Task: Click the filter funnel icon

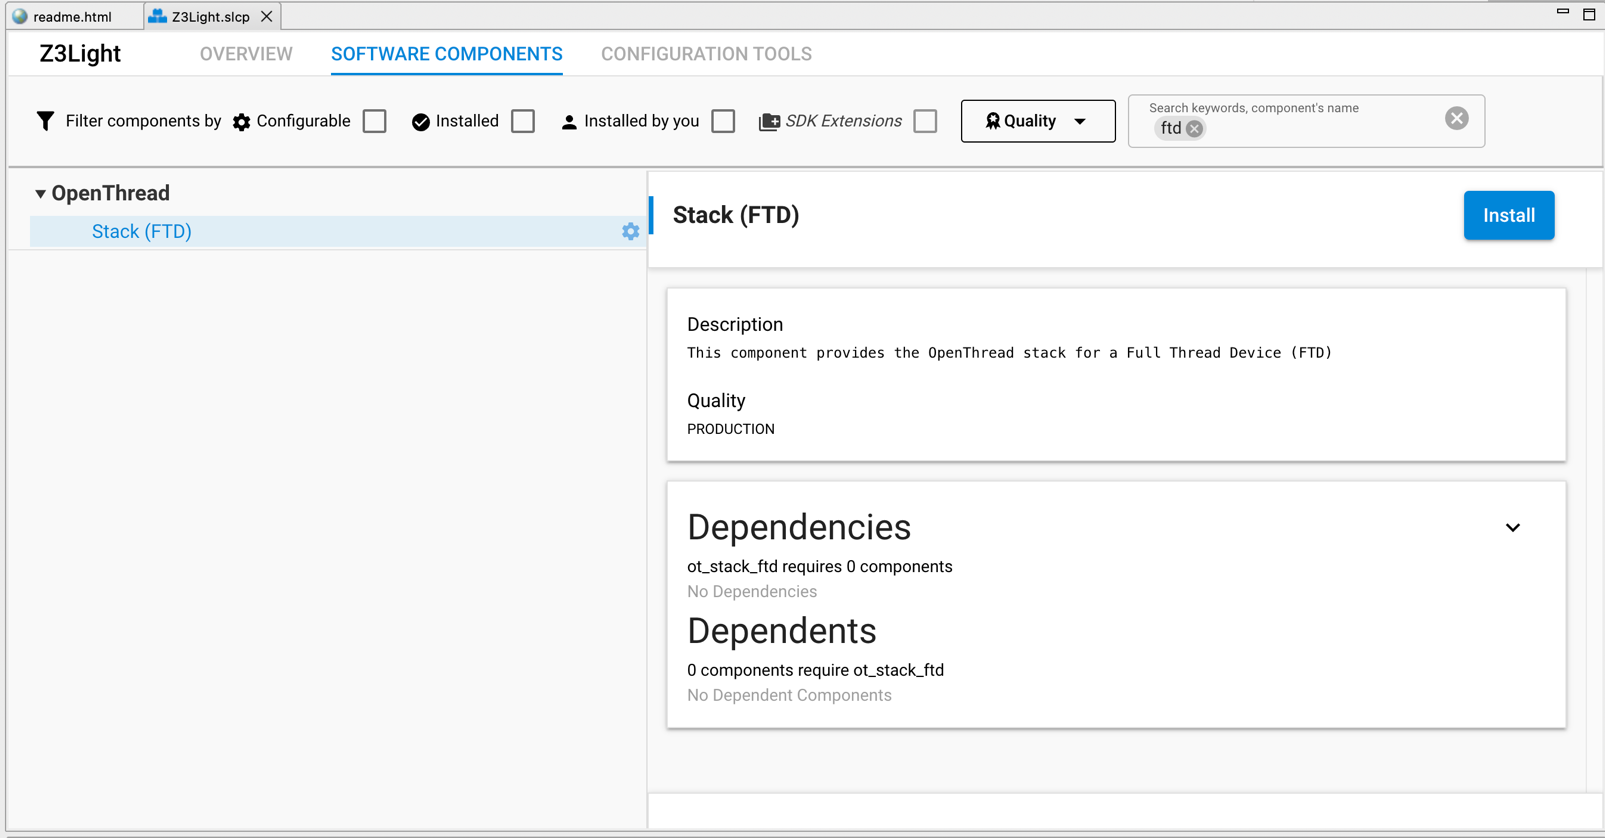Action: tap(45, 121)
